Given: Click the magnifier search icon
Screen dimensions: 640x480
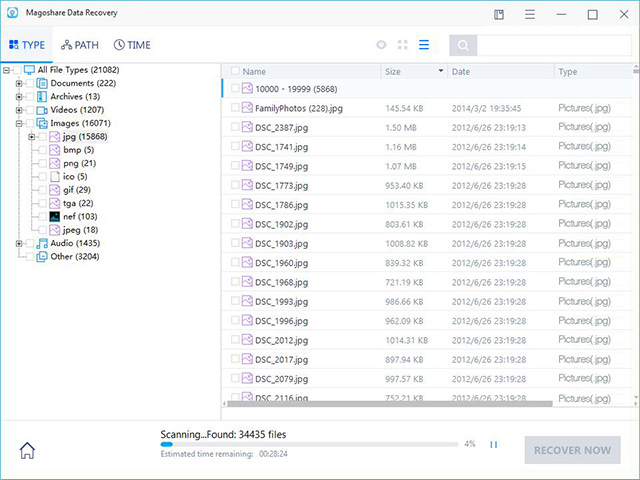Looking at the screenshot, I should coord(463,45).
